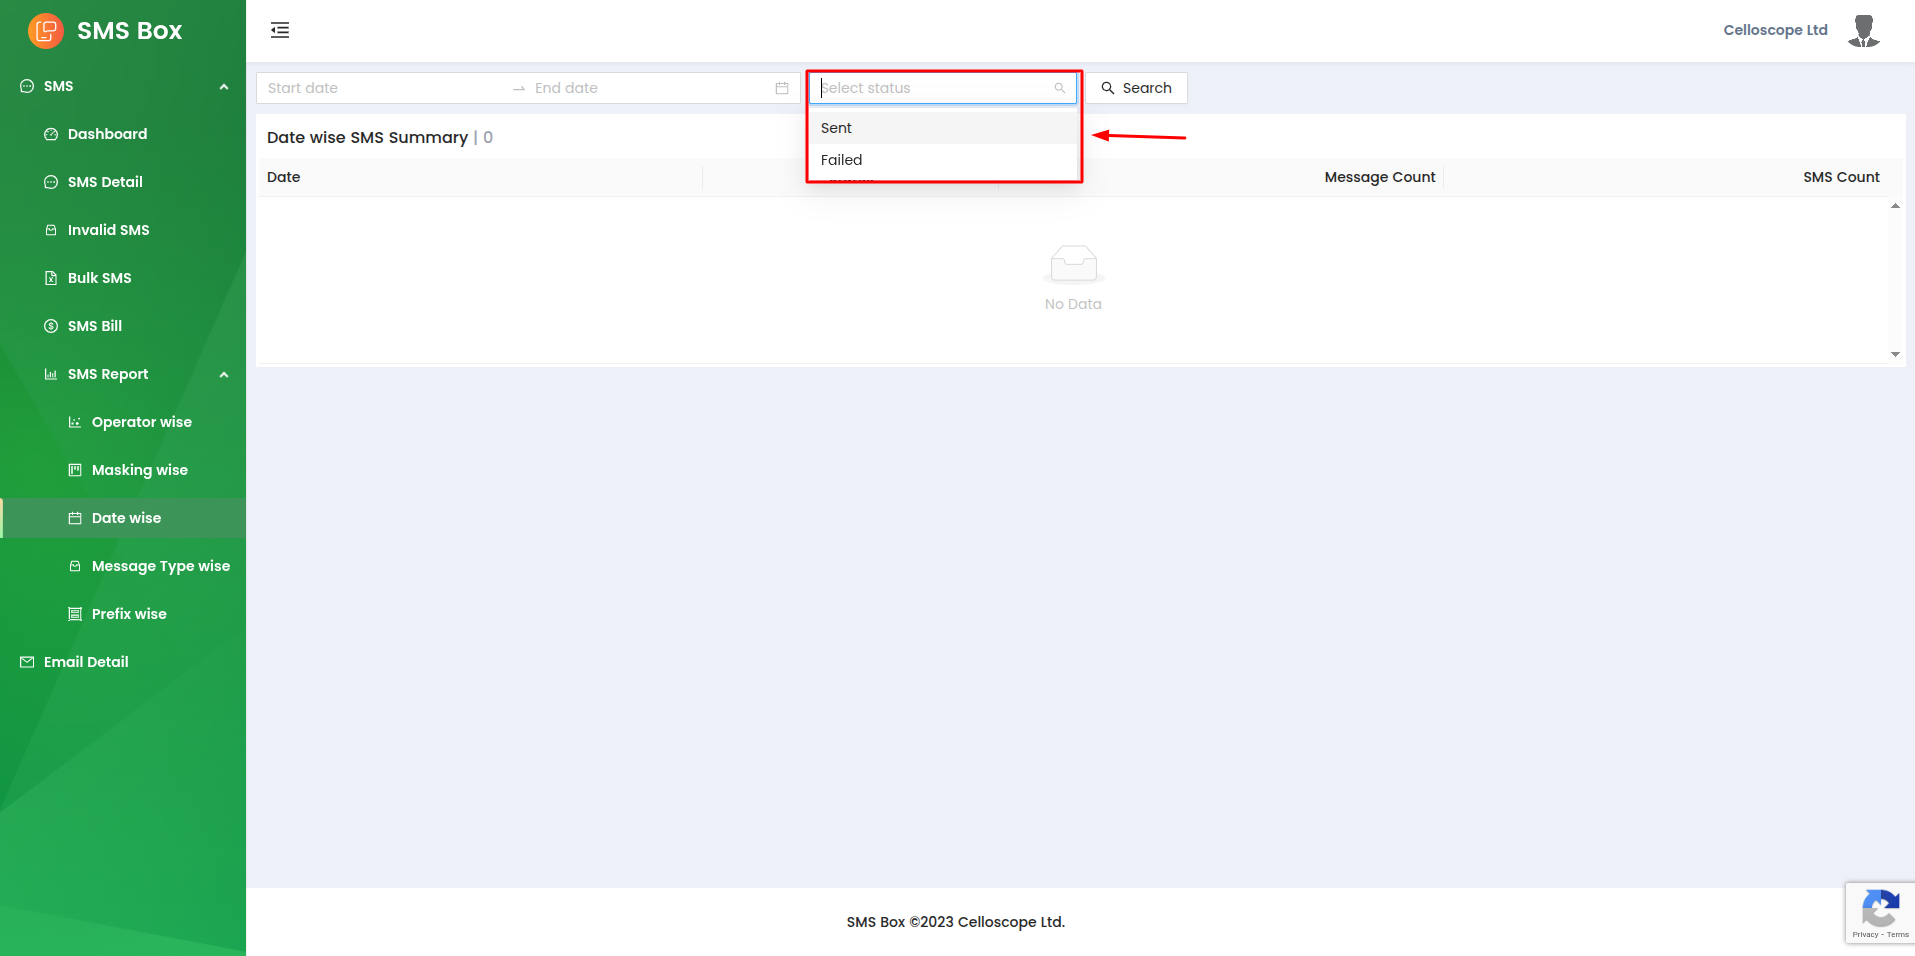Click the magnifier icon in status field

1060,88
